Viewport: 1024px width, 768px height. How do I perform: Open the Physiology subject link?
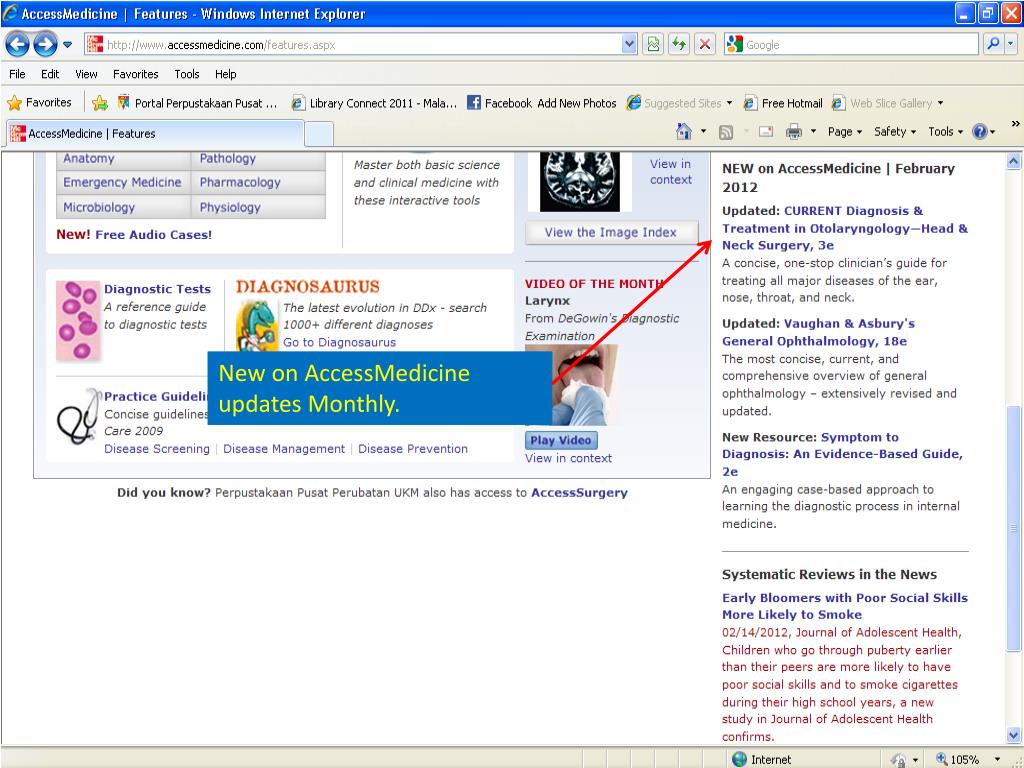tap(230, 207)
